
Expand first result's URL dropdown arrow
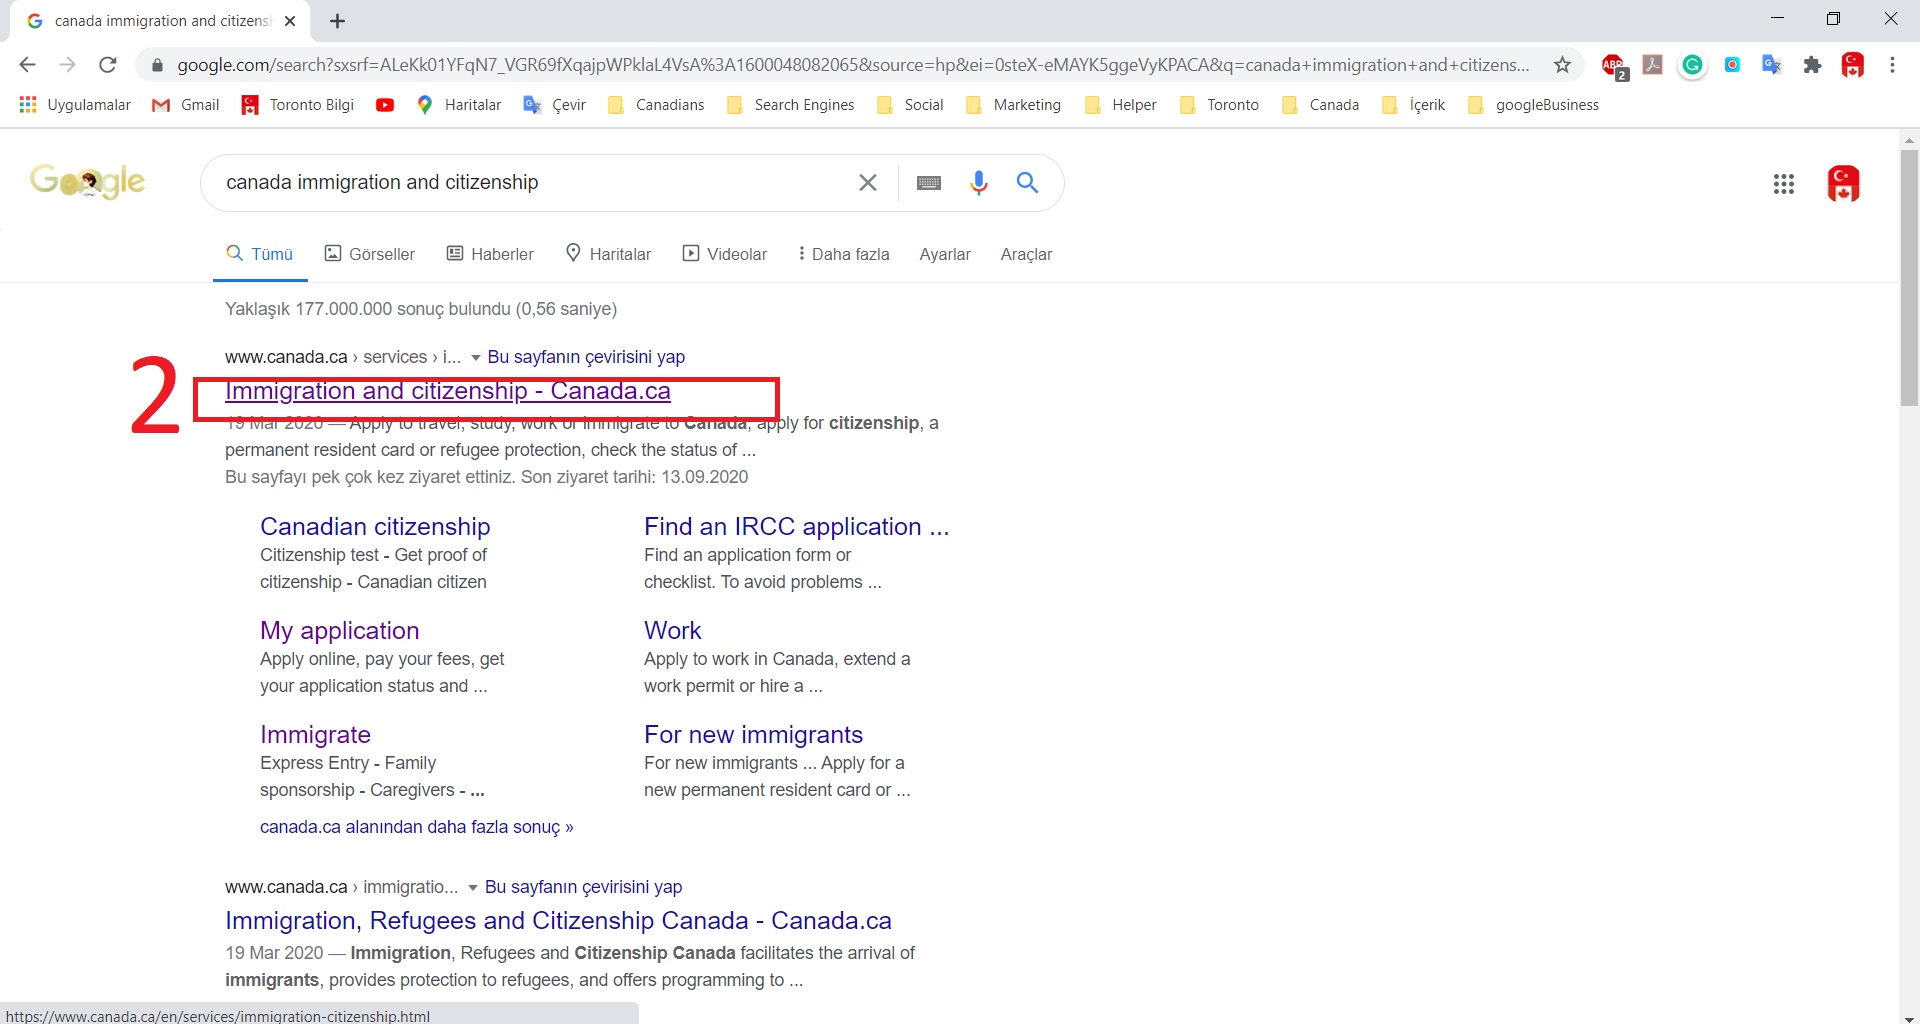[475, 358]
